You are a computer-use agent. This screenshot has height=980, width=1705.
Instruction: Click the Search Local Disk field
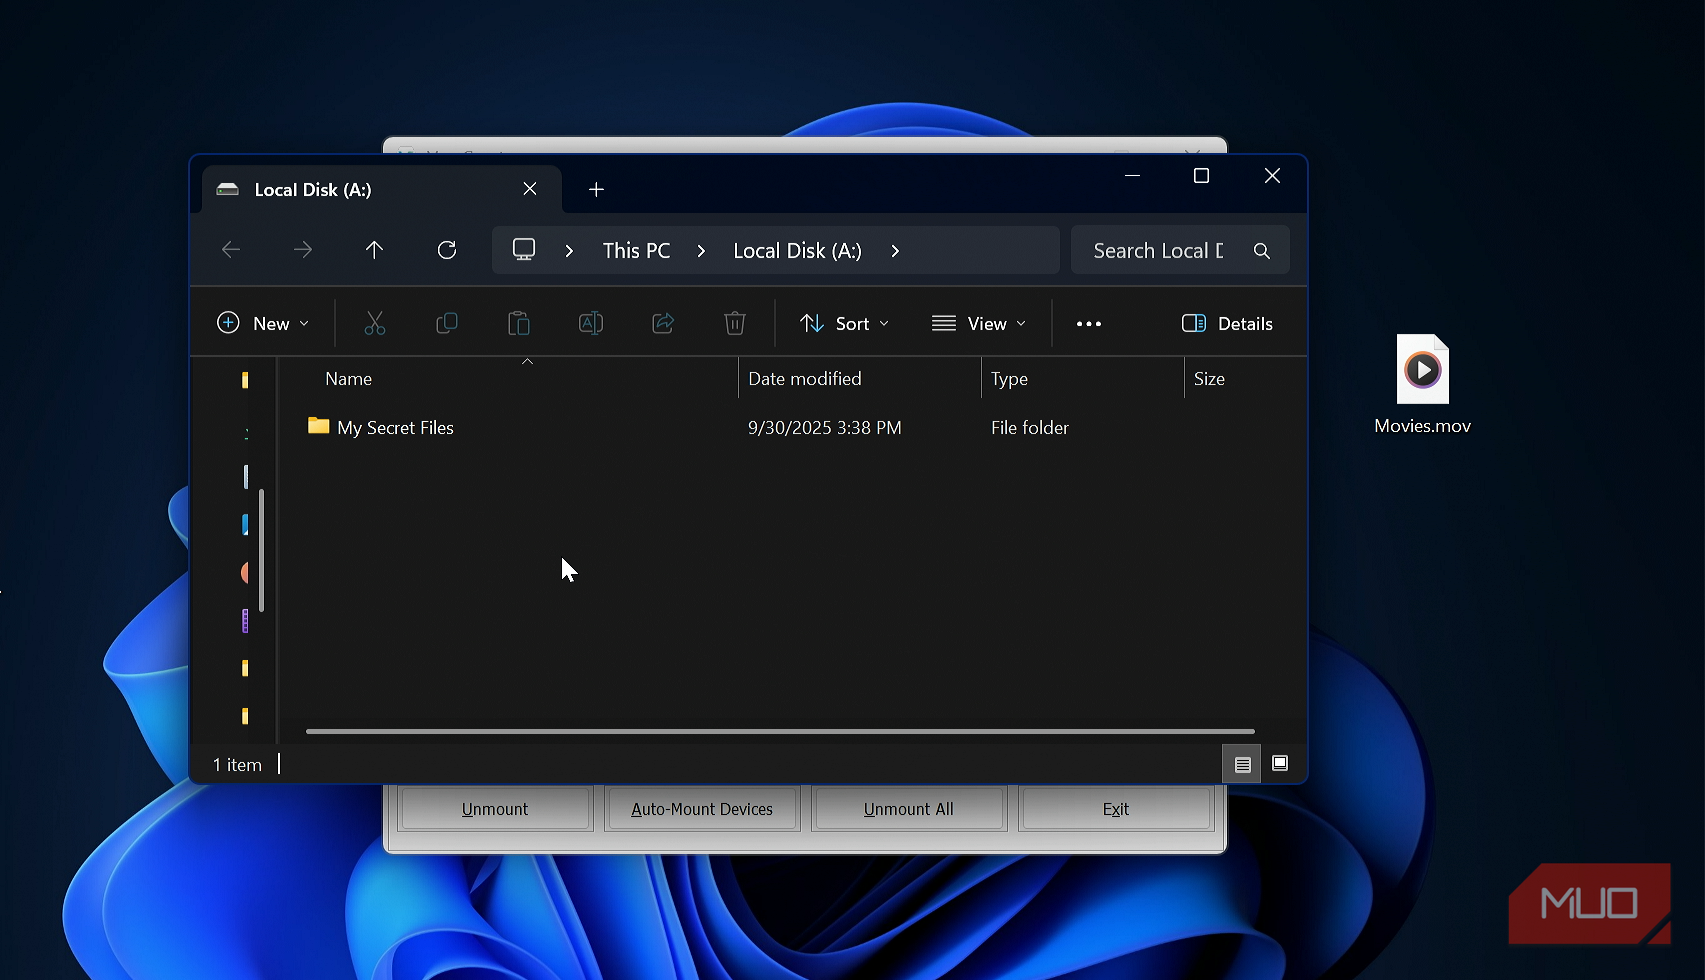(1180, 251)
